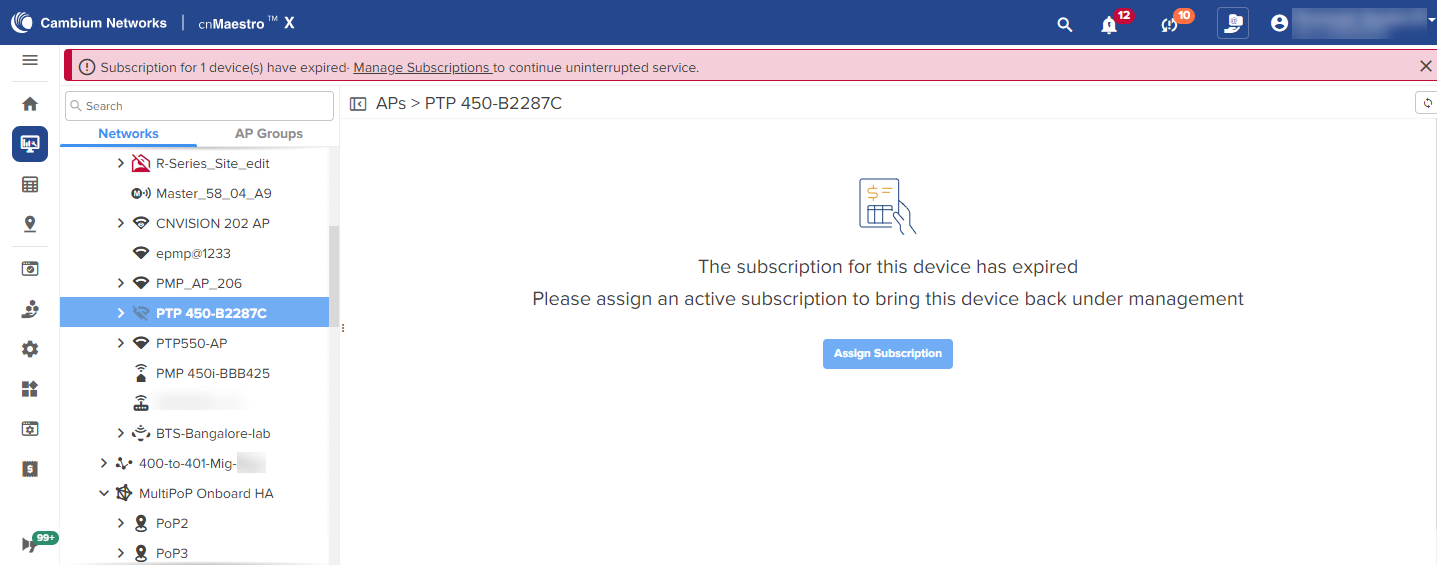Open the global search magnifier icon
The image size is (1437, 565).
(x=1065, y=24)
